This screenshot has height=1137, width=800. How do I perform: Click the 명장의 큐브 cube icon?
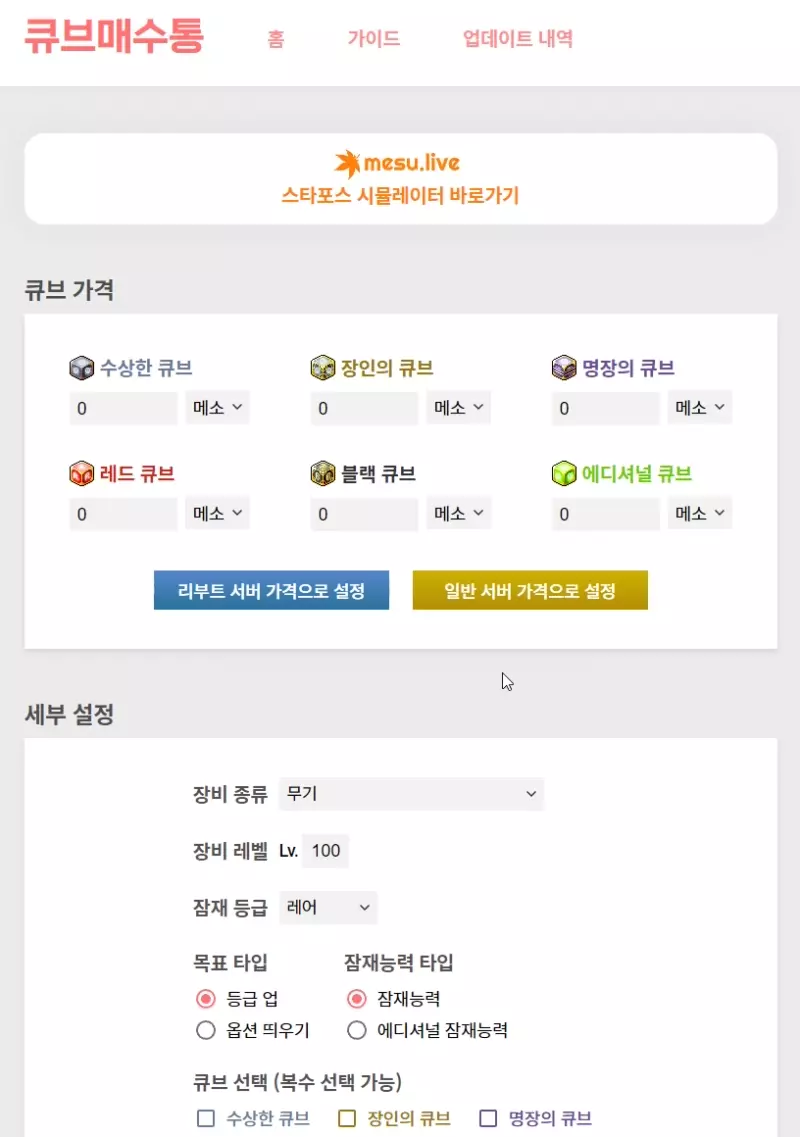click(564, 368)
